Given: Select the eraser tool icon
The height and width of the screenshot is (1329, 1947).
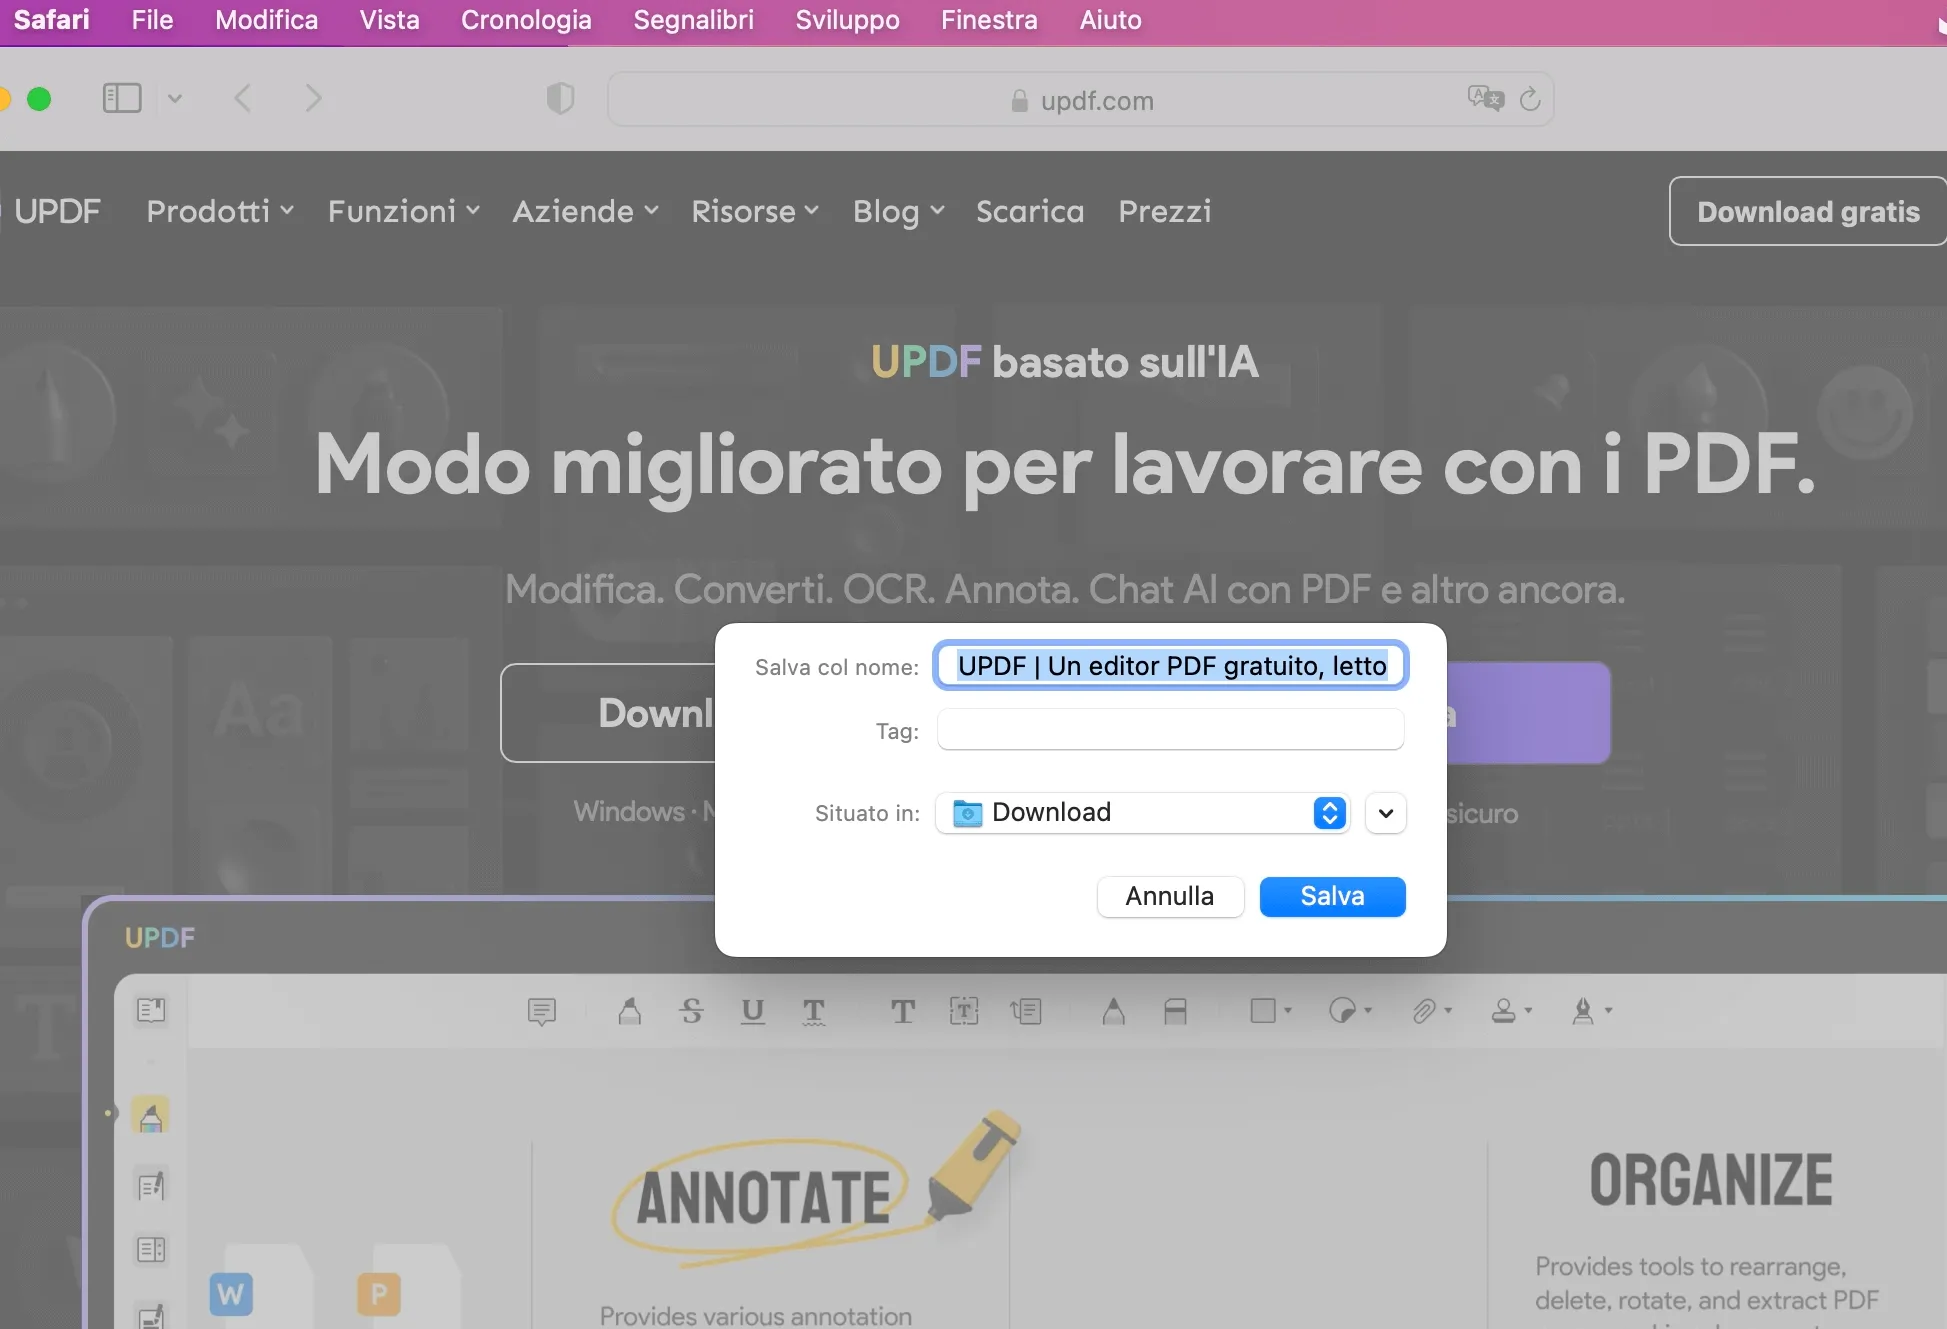Looking at the screenshot, I should point(1175,1011).
